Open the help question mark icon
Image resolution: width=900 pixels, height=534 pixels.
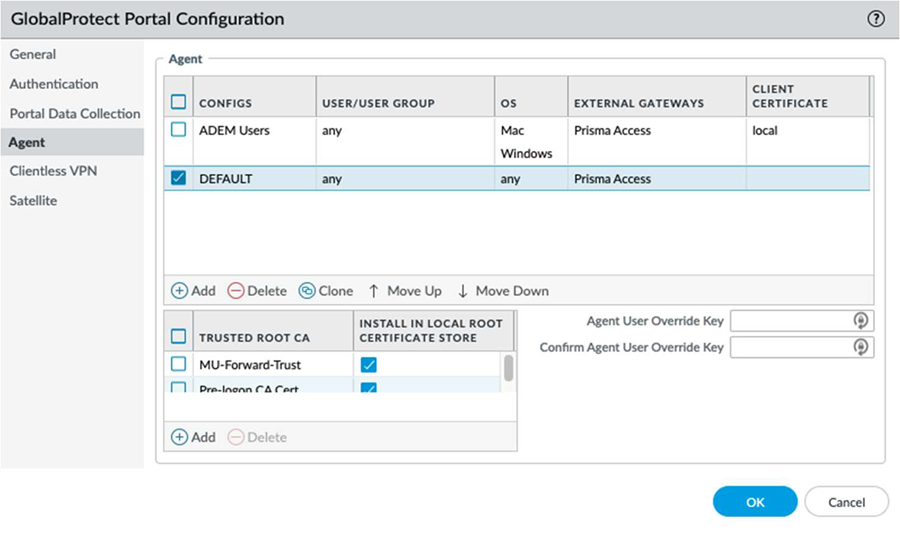point(877,19)
